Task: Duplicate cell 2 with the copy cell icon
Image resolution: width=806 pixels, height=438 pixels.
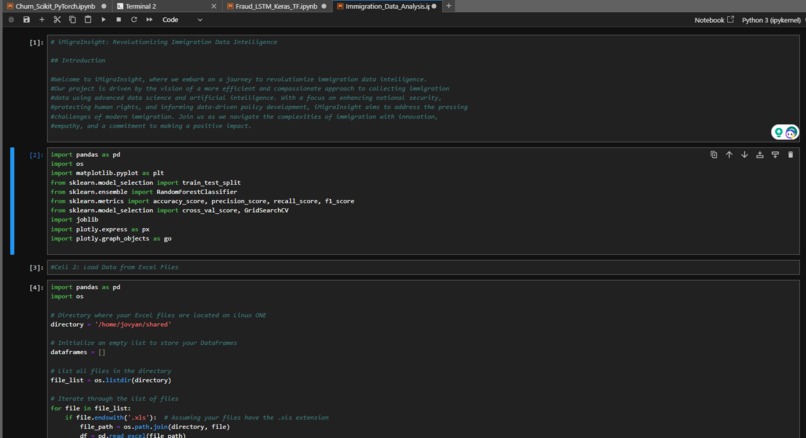Action: (x=713, y=155)
